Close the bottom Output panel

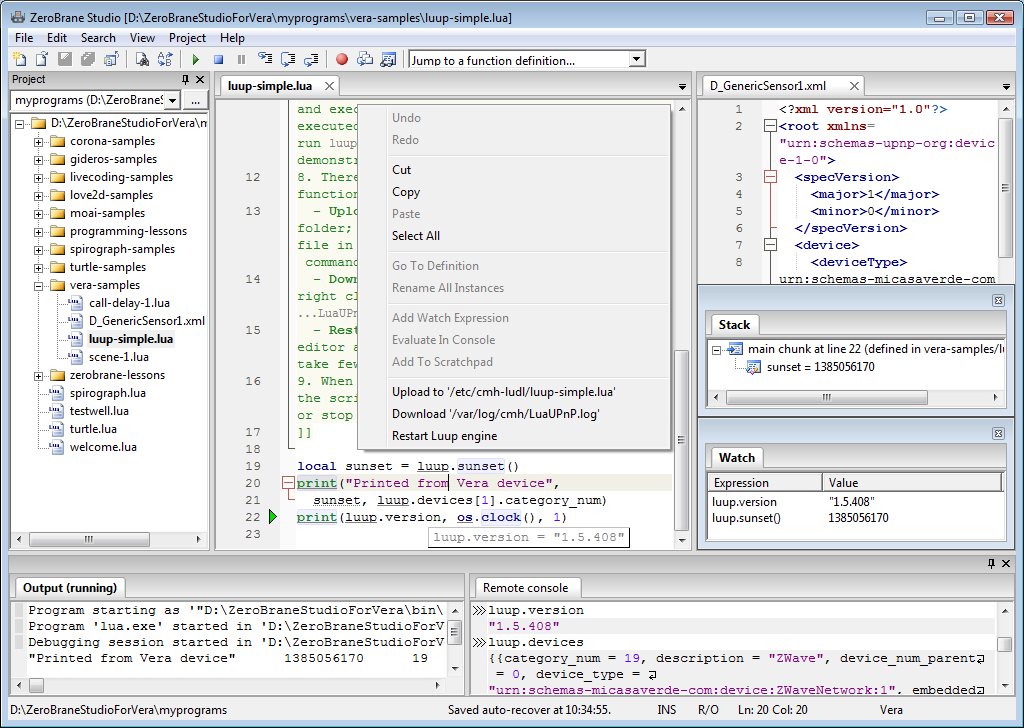point(1006,563)
